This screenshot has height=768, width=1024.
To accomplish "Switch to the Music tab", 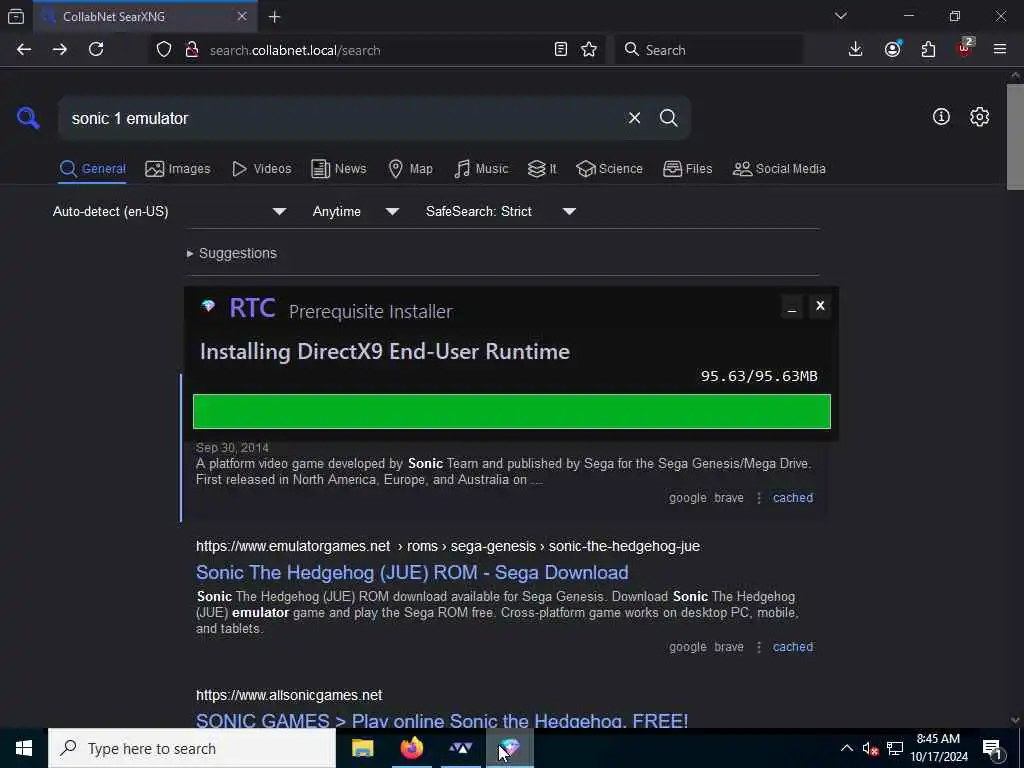I will tap(481, 168).
